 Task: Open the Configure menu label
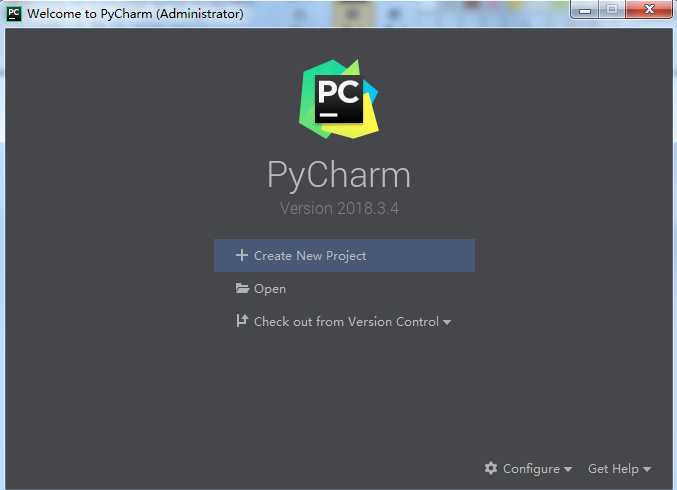531,469
